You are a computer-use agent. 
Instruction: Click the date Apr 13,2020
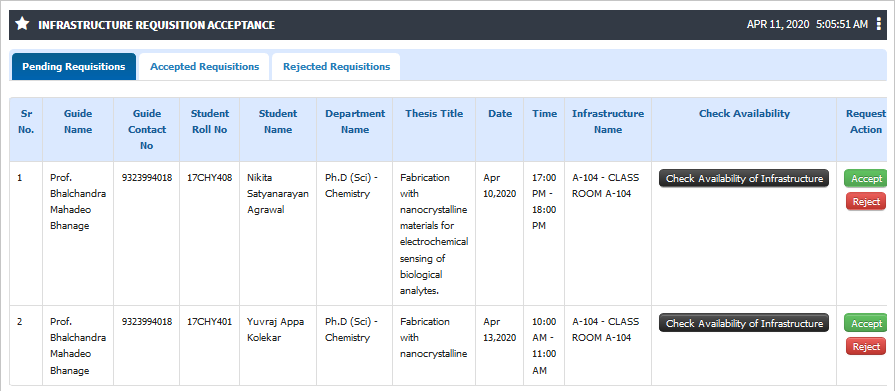click(499, 329)
